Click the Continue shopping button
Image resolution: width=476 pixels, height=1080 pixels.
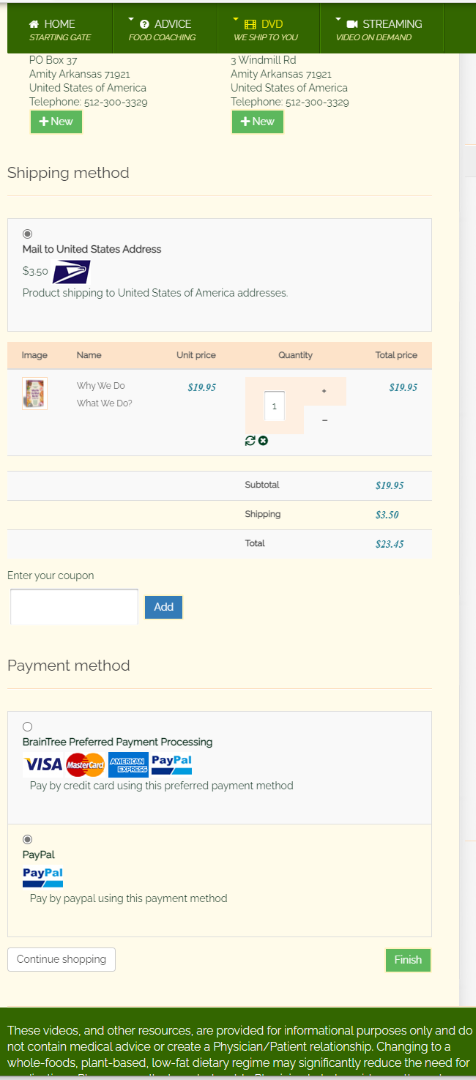(61, 959)
